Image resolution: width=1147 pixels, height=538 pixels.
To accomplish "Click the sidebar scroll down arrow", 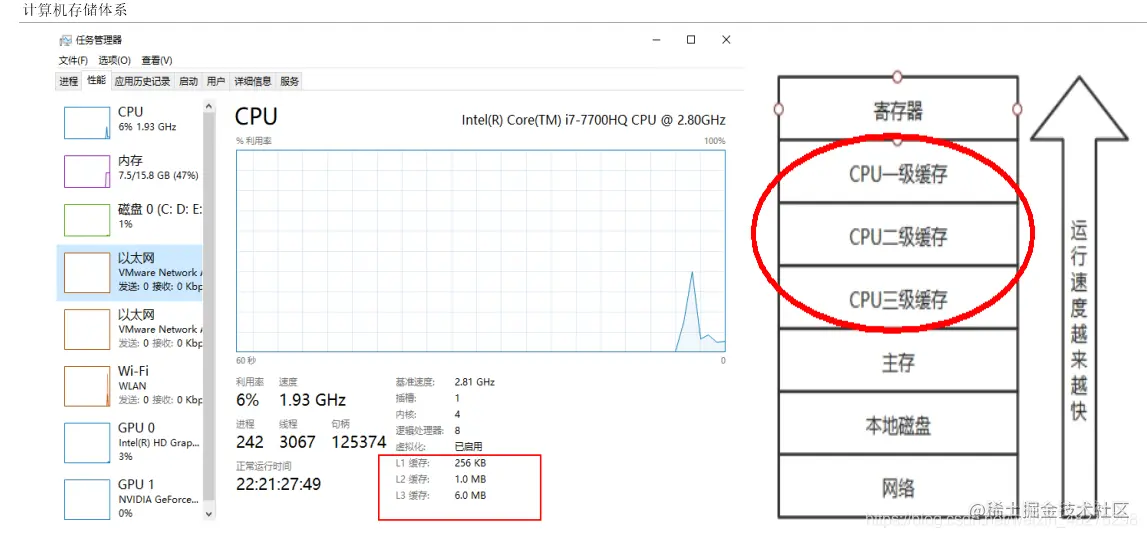I will tap(209, 514).
